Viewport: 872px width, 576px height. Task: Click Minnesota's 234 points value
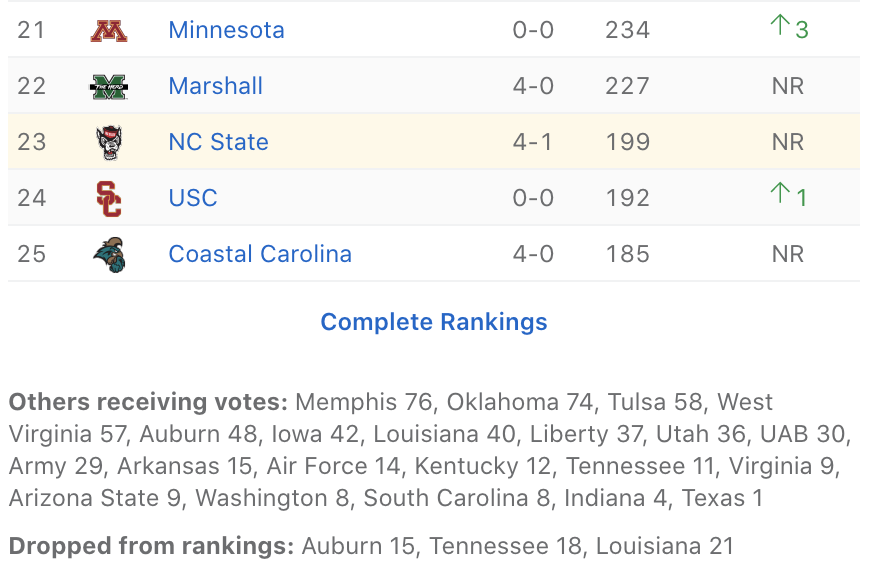pos(627,30)
